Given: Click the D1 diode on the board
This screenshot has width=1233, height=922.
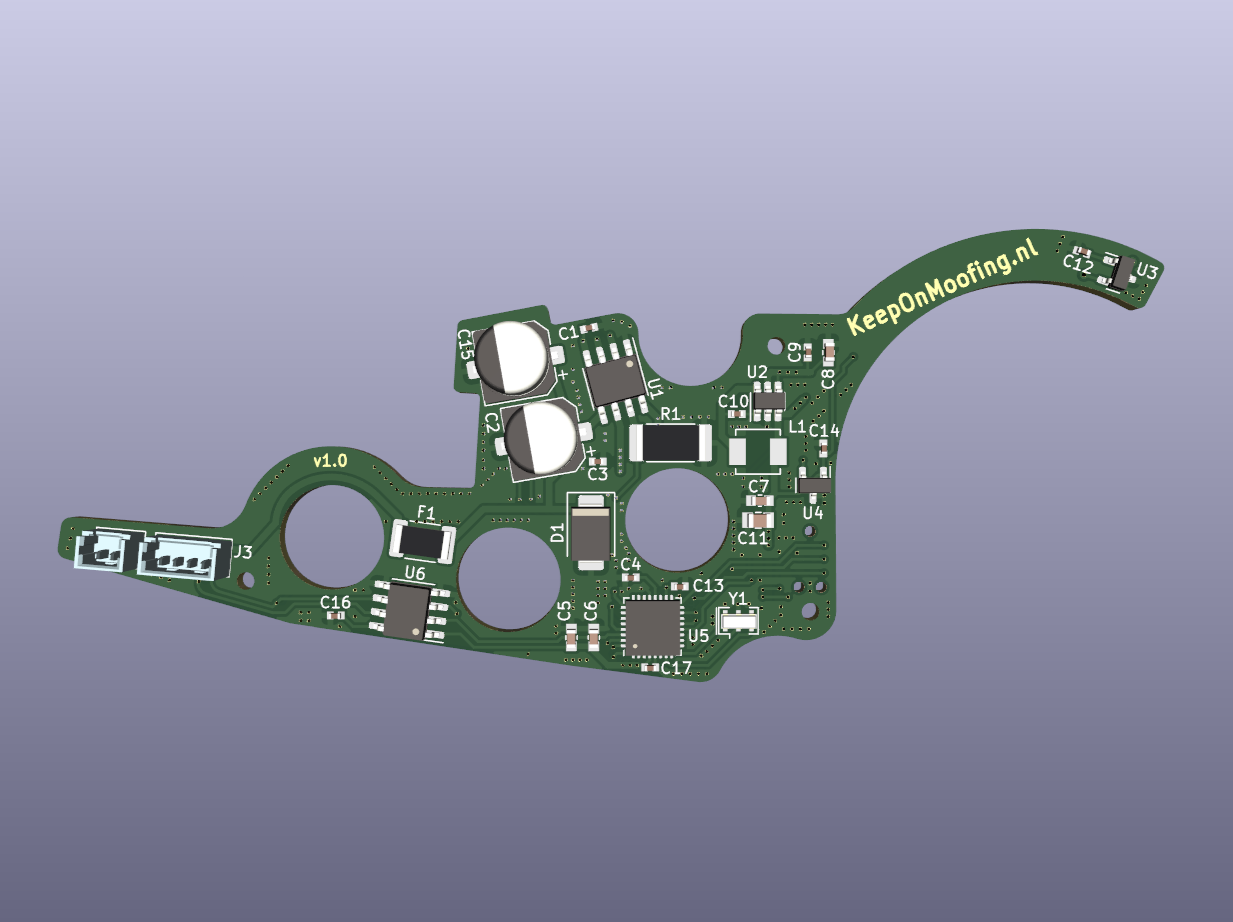Looking at the screenshot, I should 590,531.
